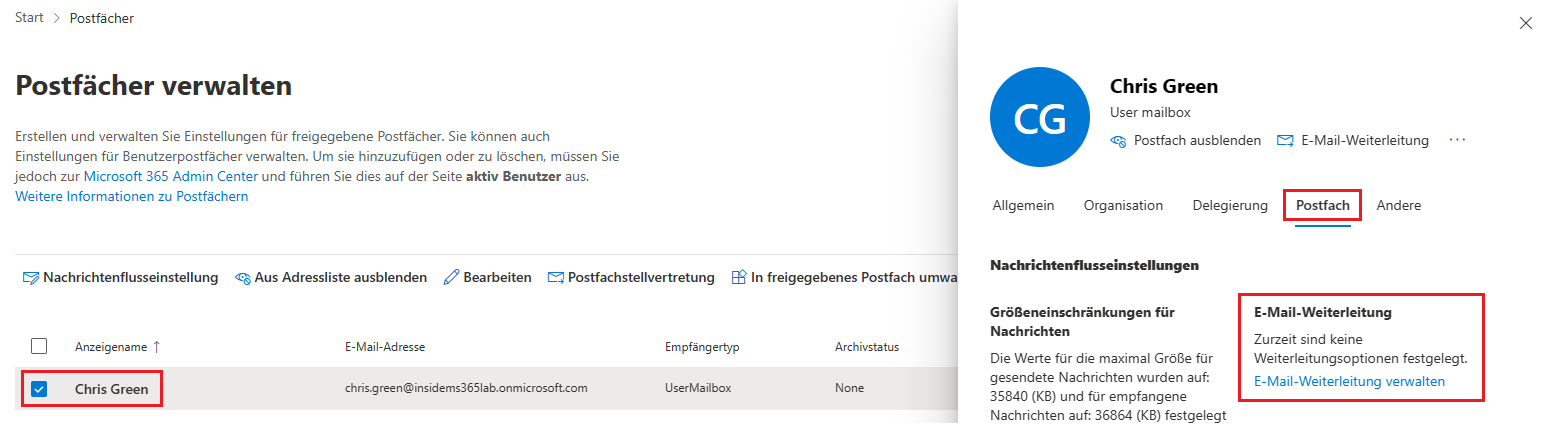Switch to the Allgemein tab
The image size is (1549, 424).
click(1023, 205)
